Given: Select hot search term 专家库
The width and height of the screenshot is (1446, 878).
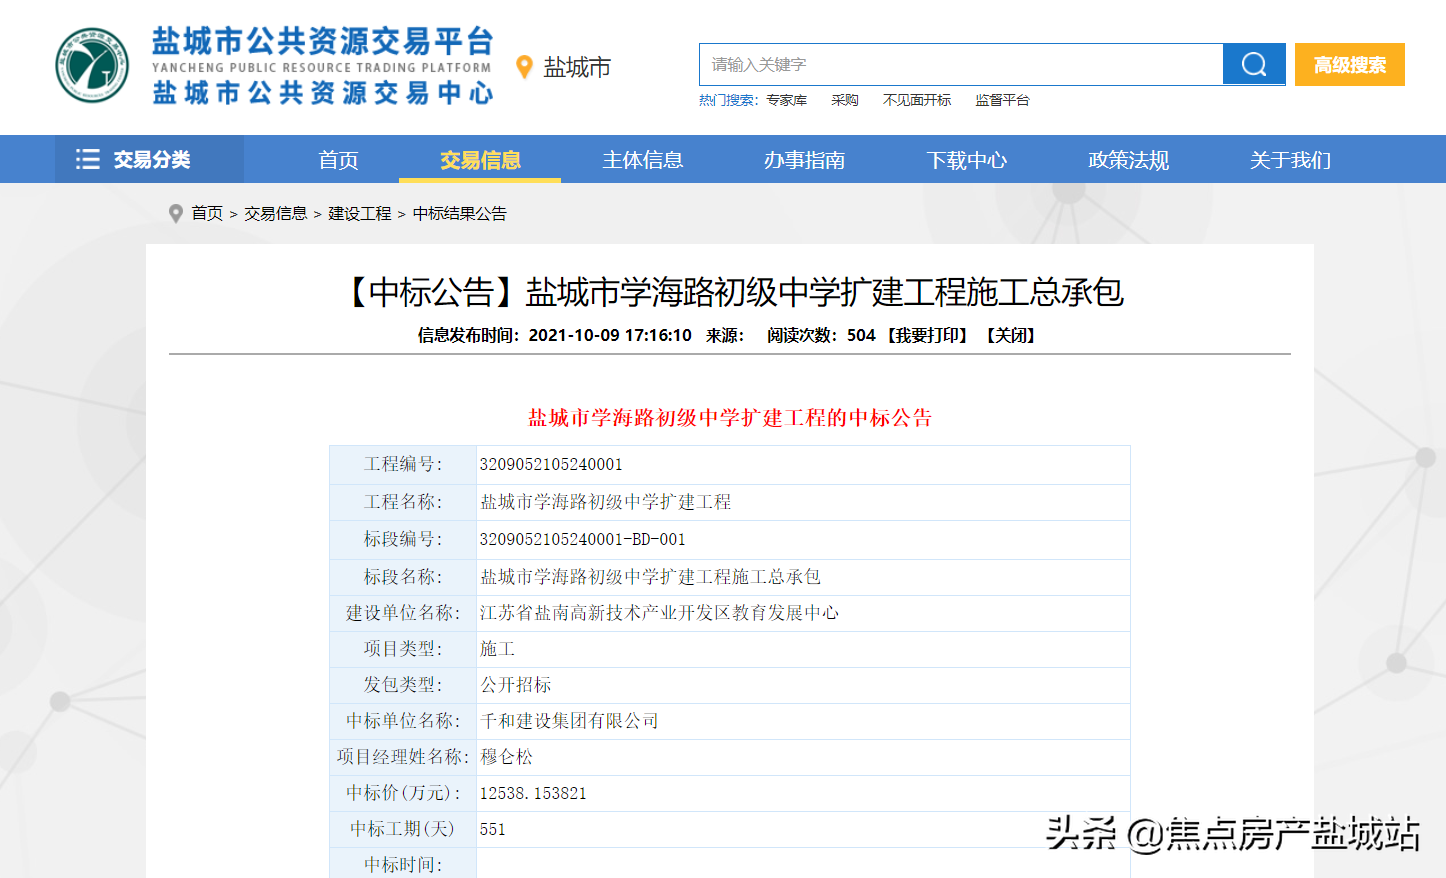Looking at the screenshot, I should tap(787, 100).
